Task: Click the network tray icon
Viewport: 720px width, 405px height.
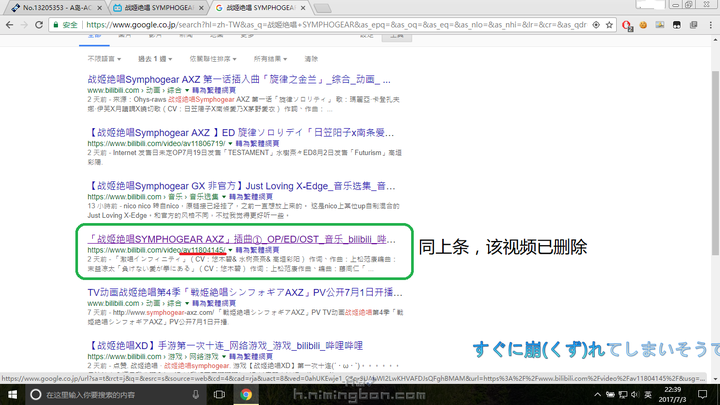Action: pos(623,394)
